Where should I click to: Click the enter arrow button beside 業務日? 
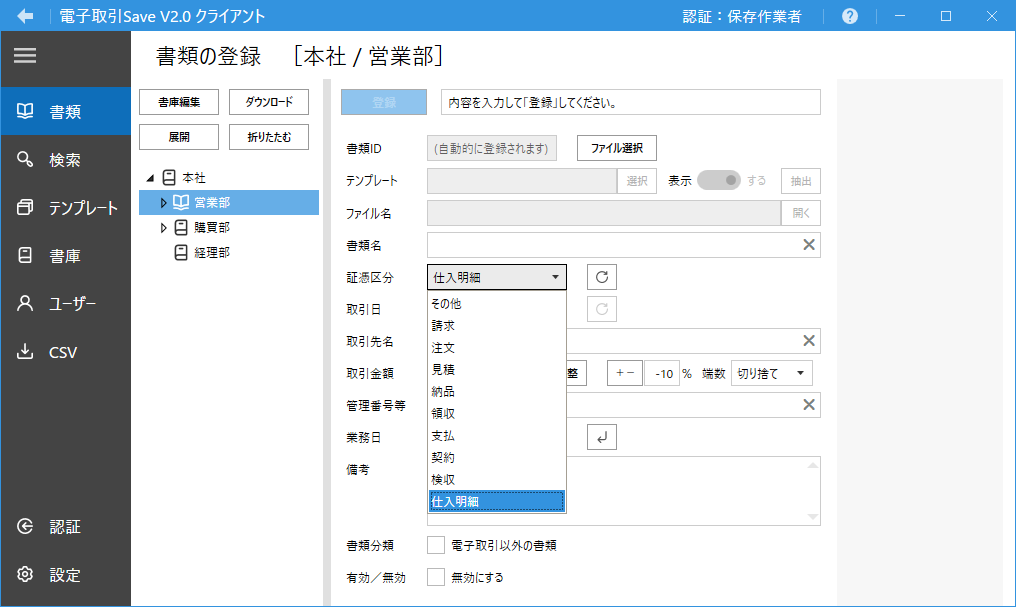pos(602,437)
